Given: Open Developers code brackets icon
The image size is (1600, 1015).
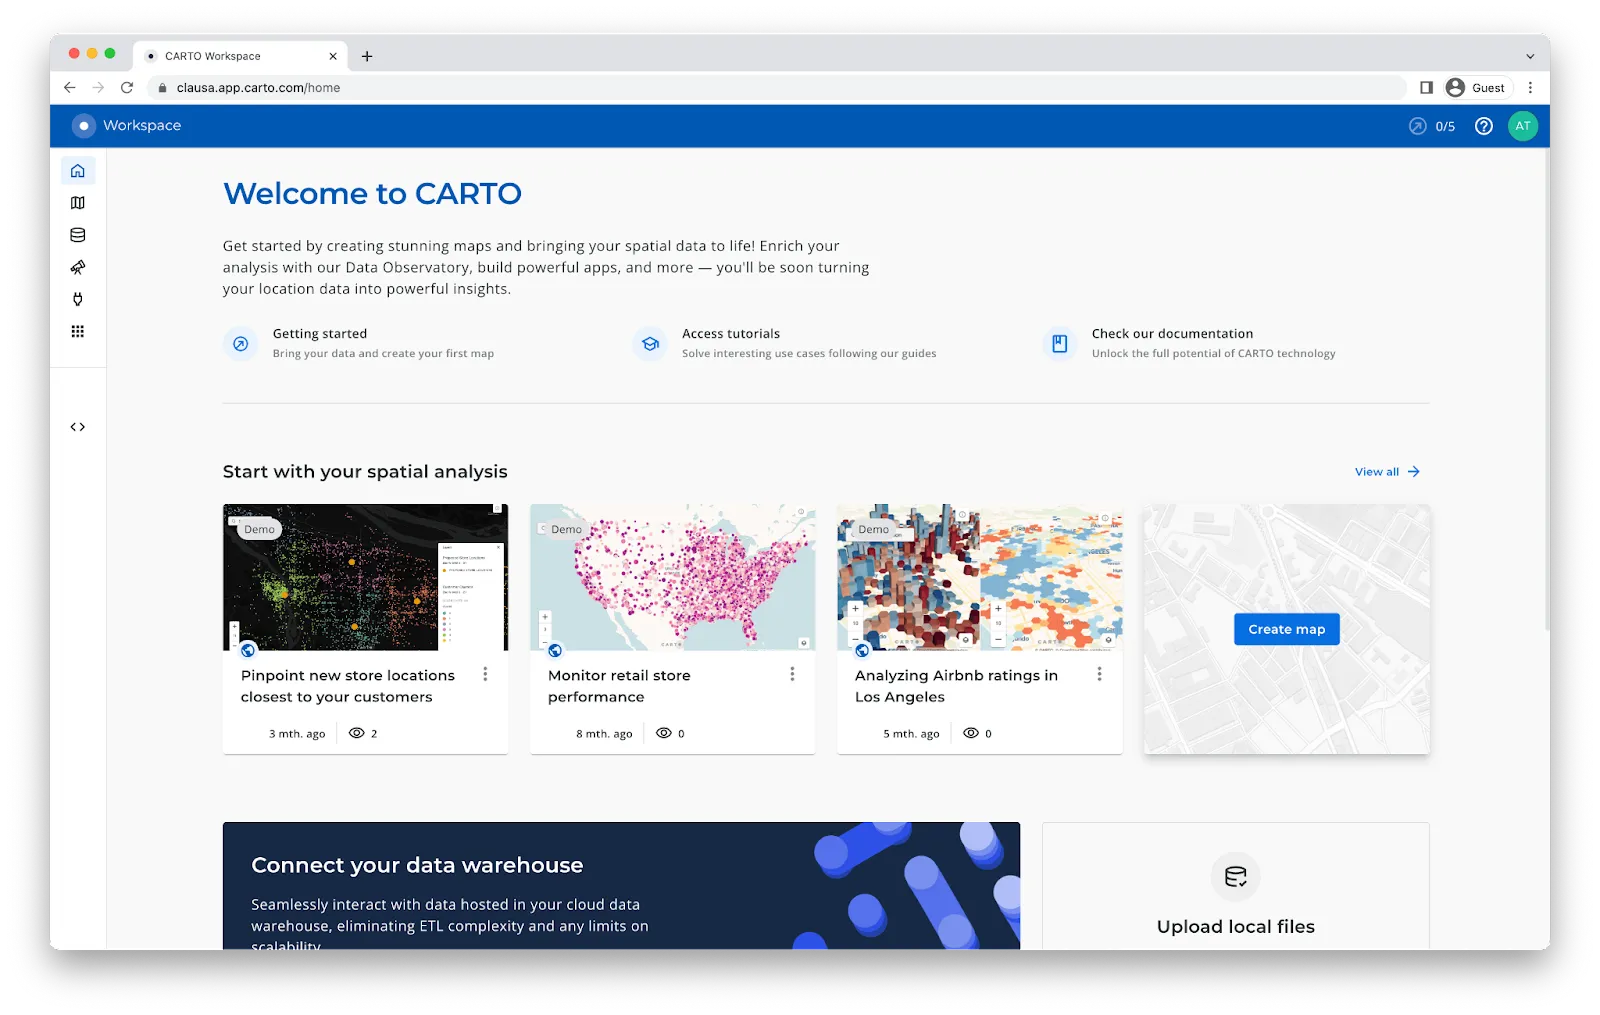Looking at the screenshot, I should (x=78, y=427).
